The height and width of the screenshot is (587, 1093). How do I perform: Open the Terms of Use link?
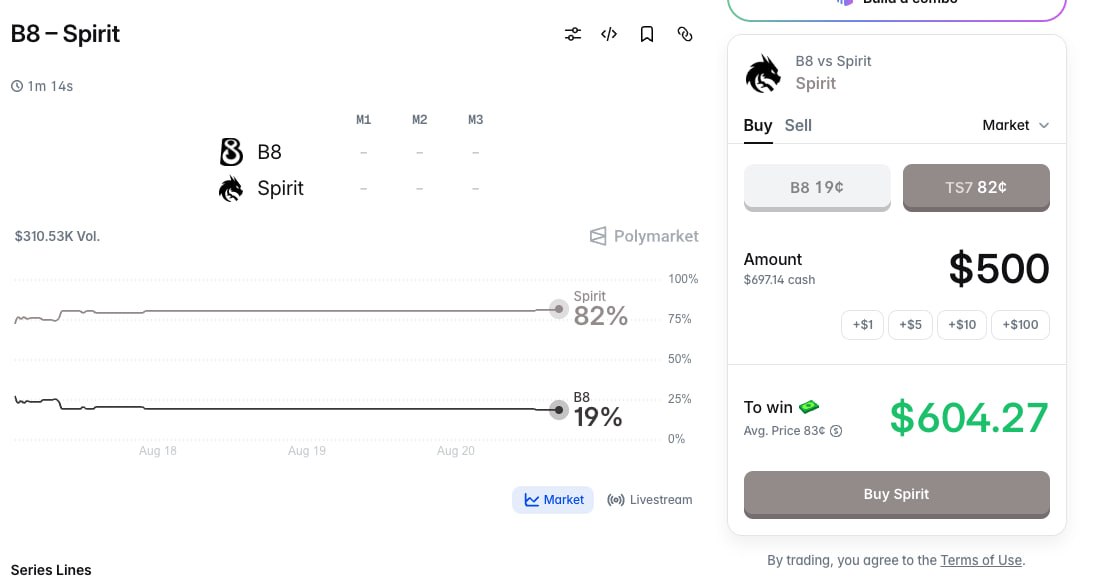[x=981, y=561]
